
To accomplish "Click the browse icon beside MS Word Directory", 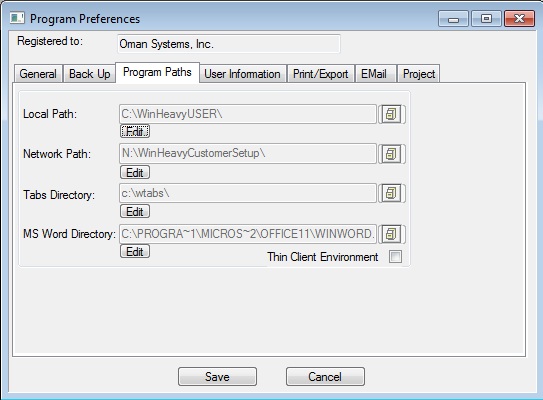I will (391, 234).
